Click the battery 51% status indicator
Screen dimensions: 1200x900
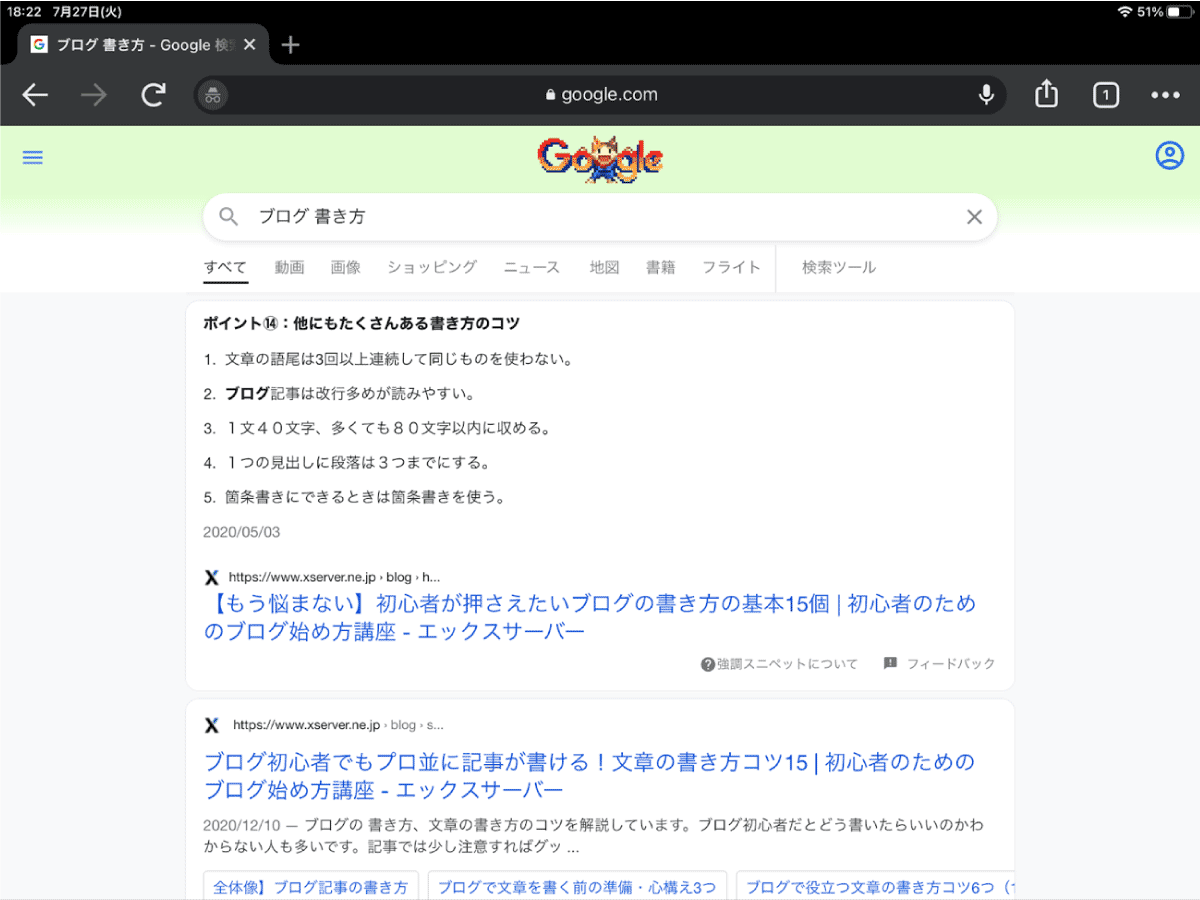coord(1163,12)
